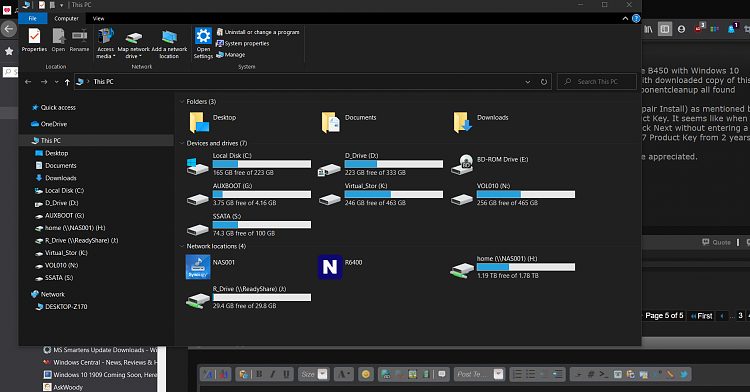Select Quick access in navigation pane
Screen dimensions: 750x392
click(x=53, y=108)
